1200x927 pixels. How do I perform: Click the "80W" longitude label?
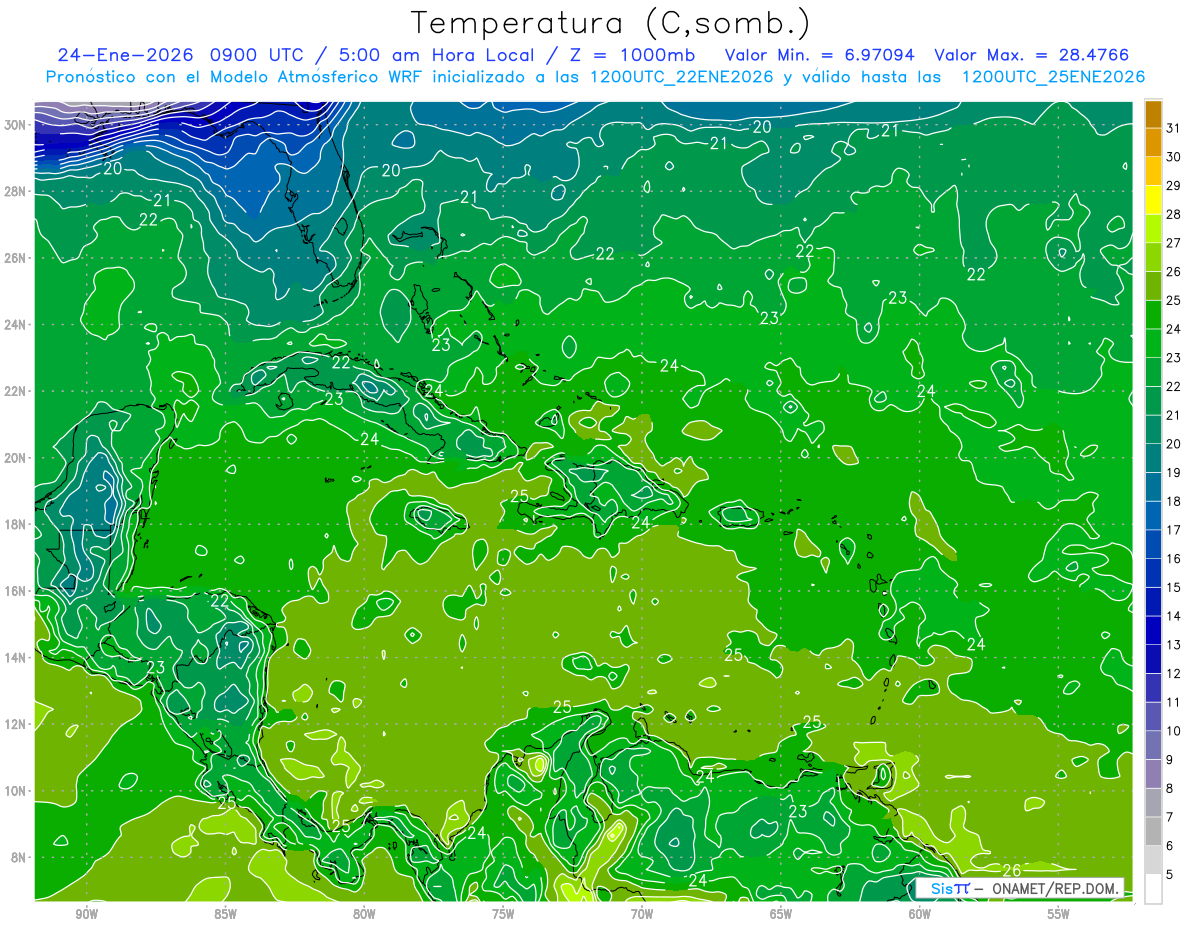(x=364, y=914)
